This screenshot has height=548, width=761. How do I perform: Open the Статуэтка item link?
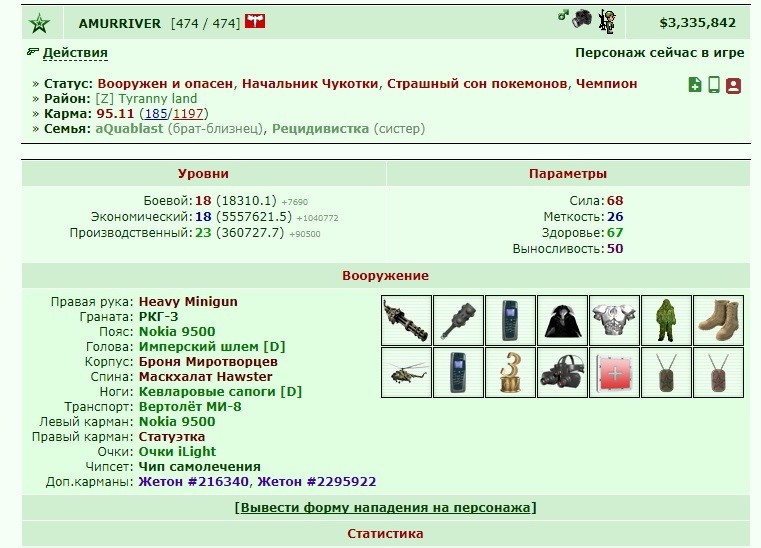click(172, 436)
